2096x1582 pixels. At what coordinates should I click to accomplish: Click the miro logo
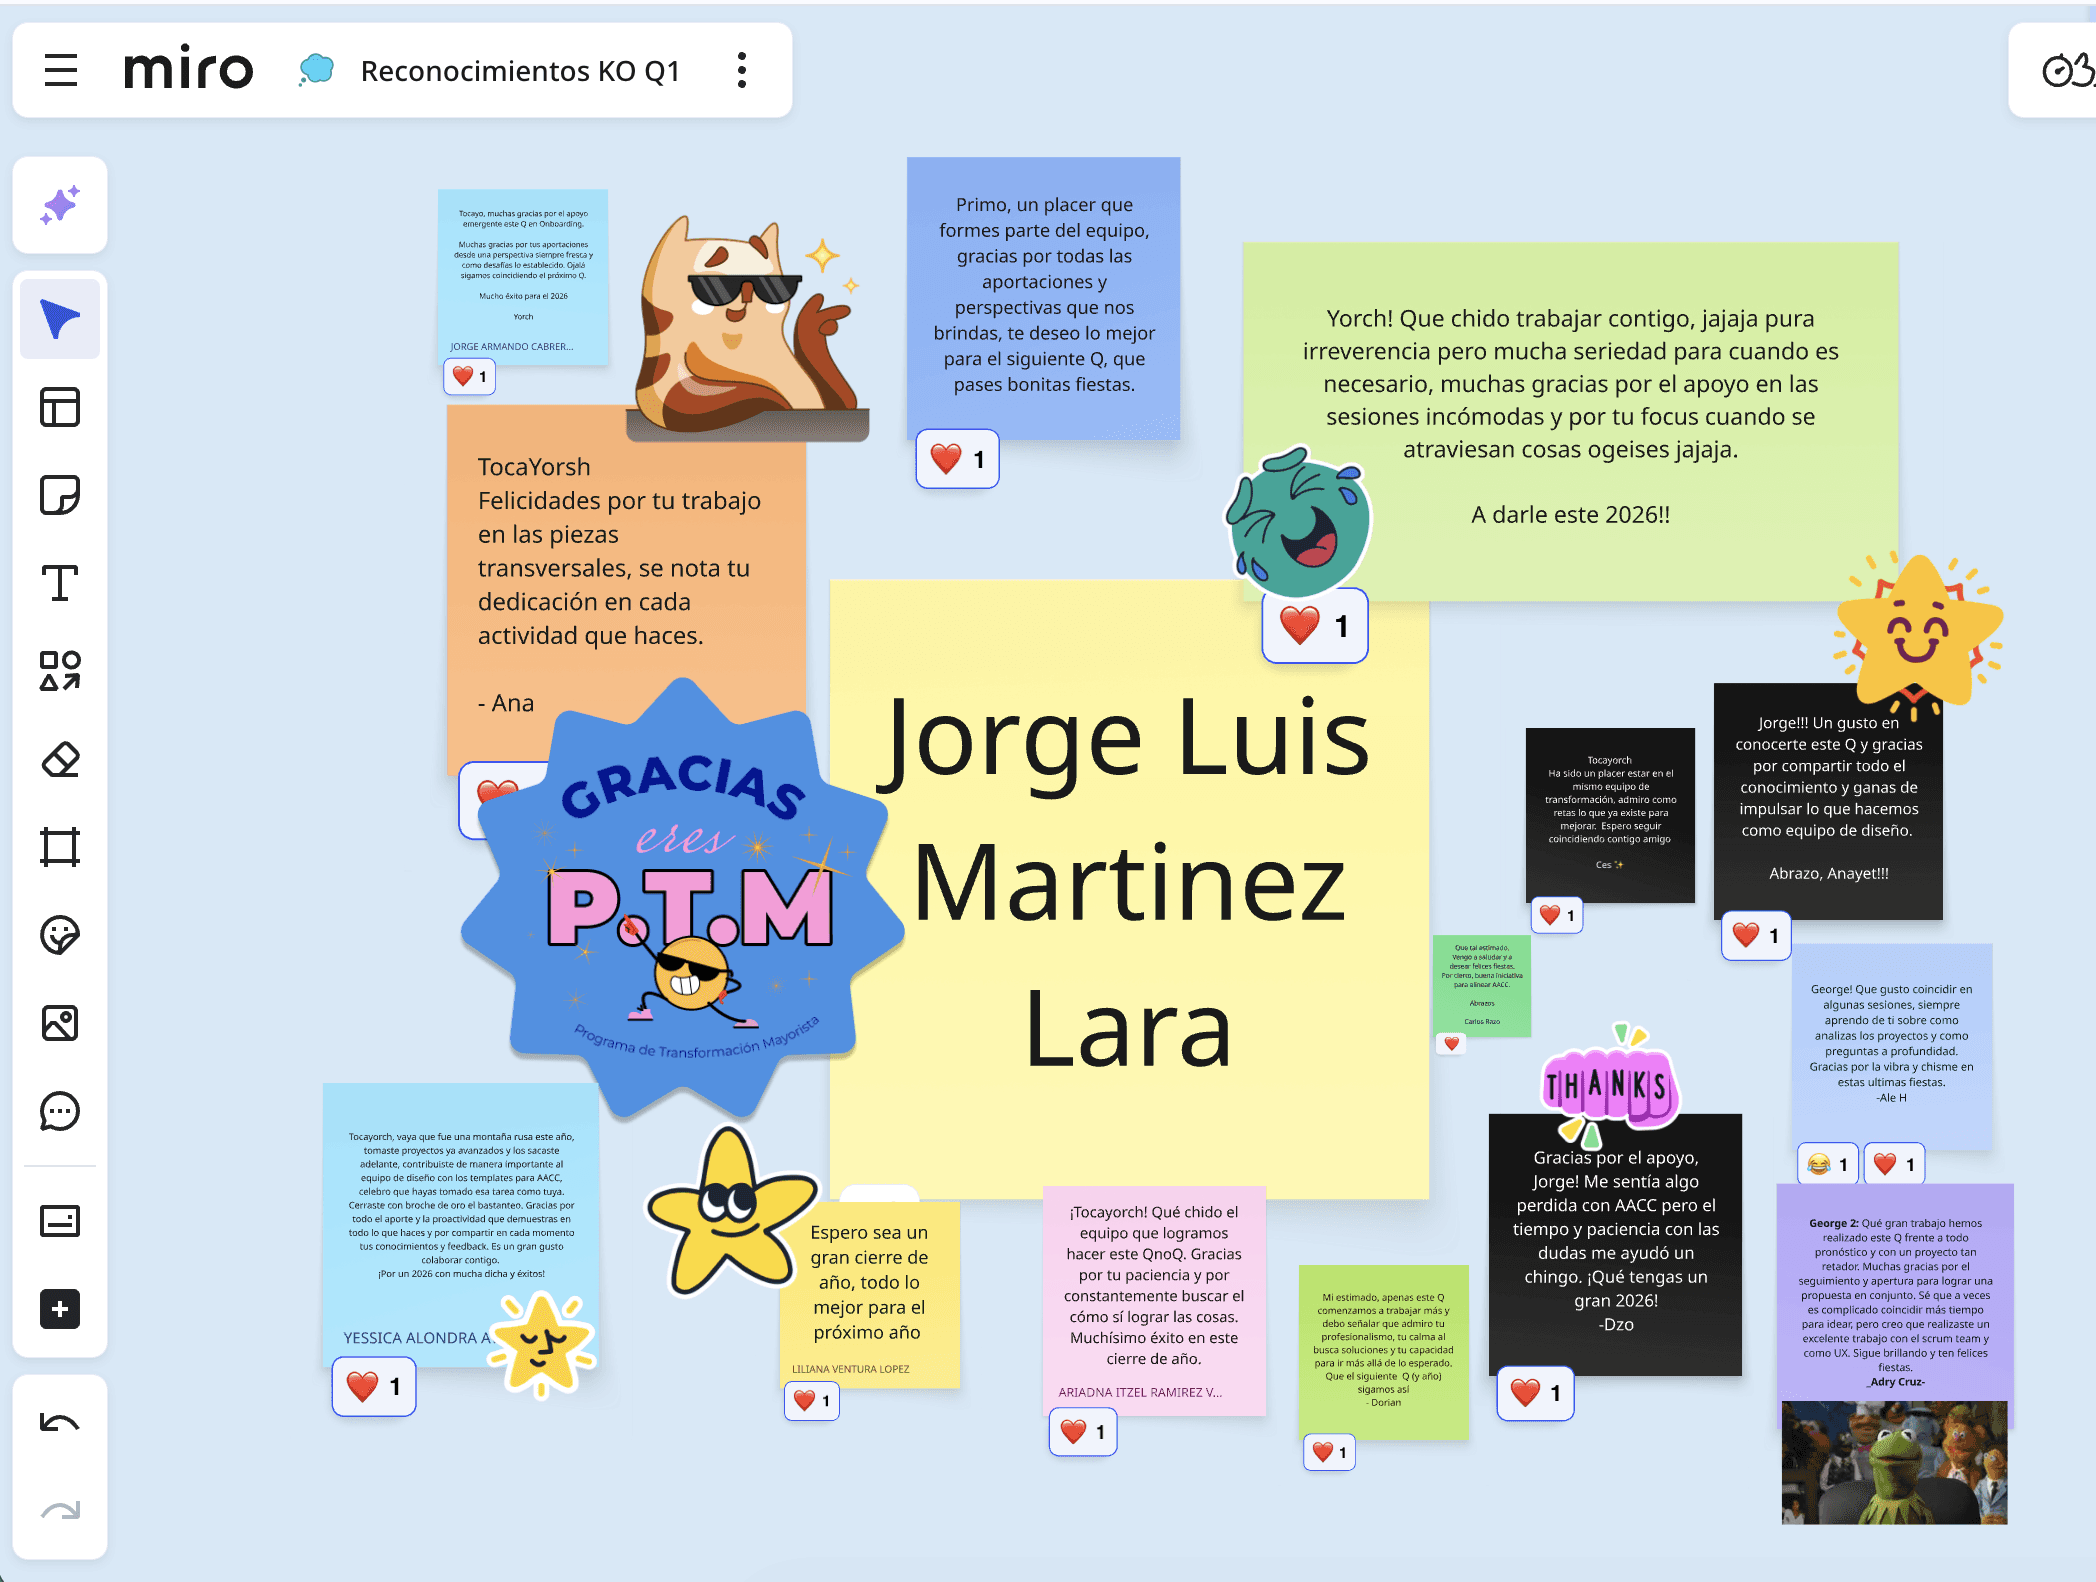pyautogui.click(x=188, y=70)
